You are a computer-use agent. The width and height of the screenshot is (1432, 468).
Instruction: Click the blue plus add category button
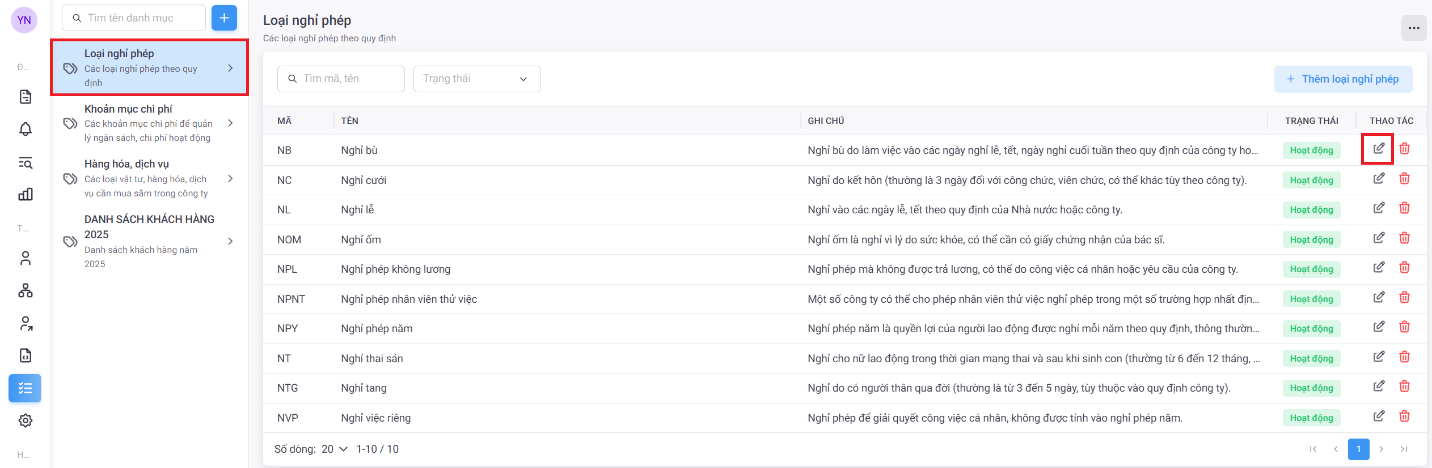click(x=224, y=18)
